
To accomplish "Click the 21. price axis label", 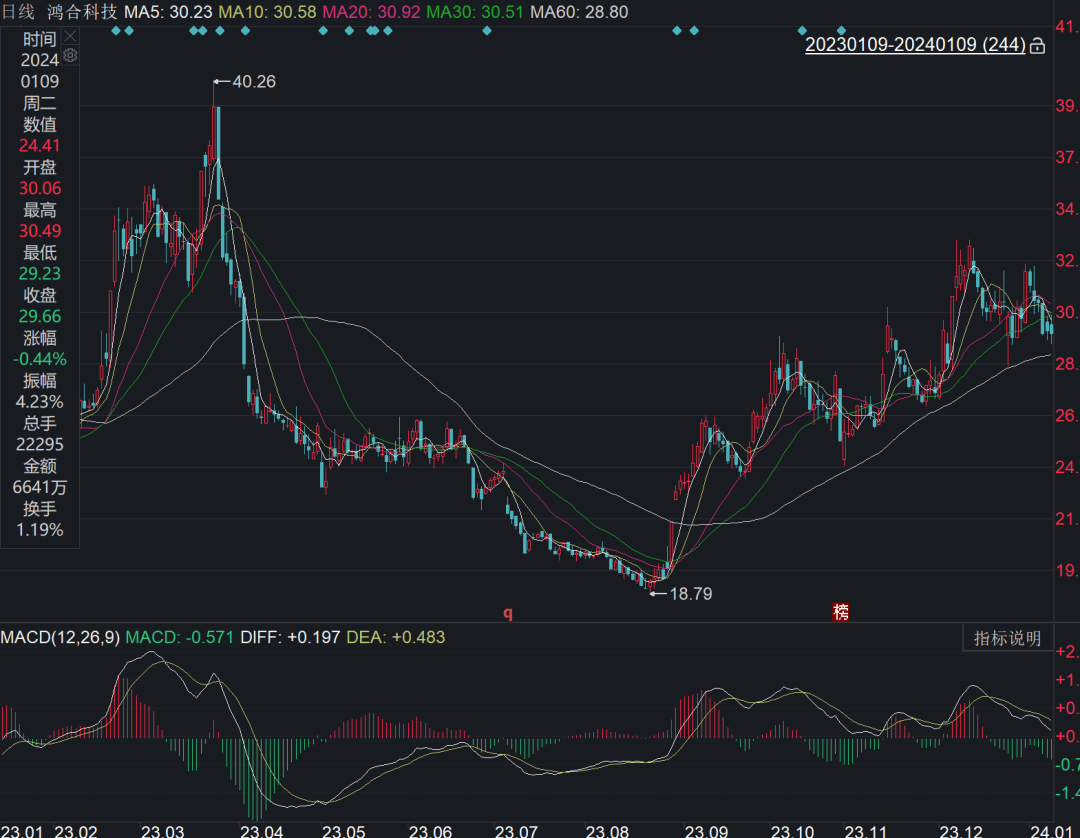I will [x=1067, y=518].
